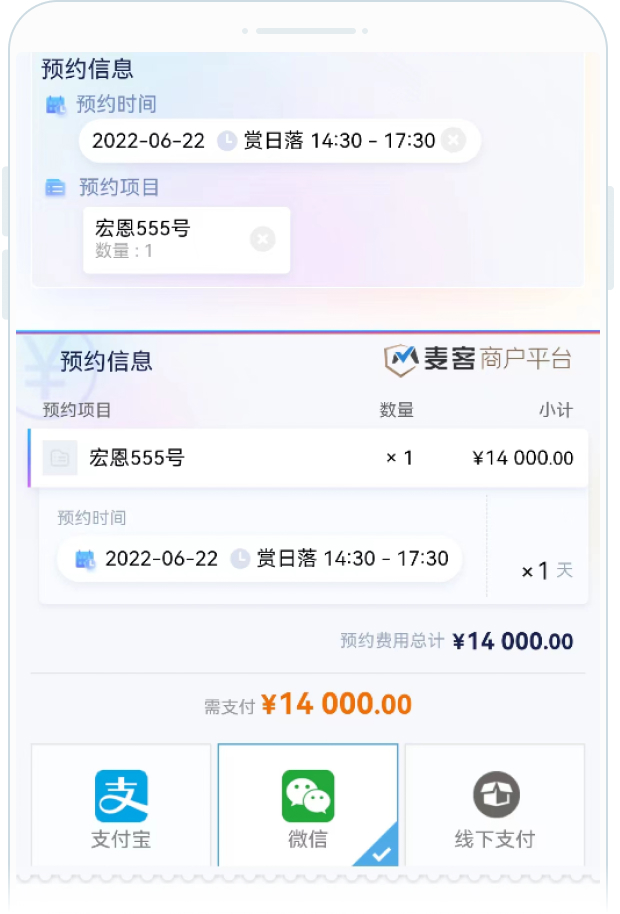The height and width of the screenshot is (914, 620).
Task: Click the selected checkmark on 微信 option
Action: (x=383, y=852)
